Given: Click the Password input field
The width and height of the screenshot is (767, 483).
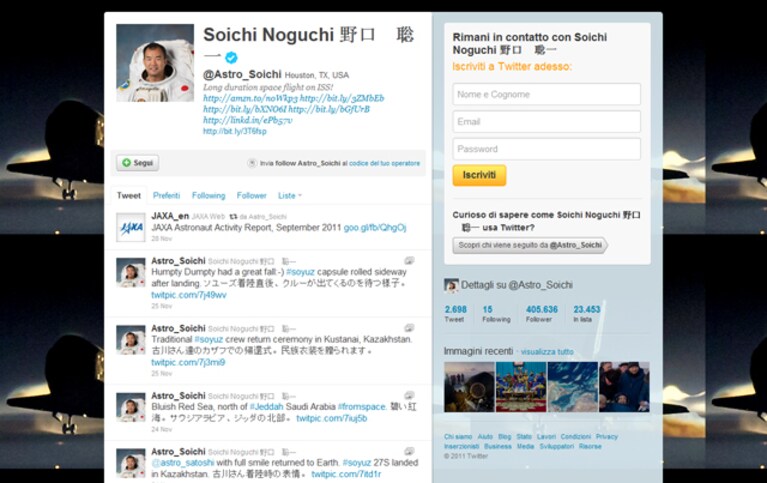Looking at the screenshot, I should click(546, 149).
